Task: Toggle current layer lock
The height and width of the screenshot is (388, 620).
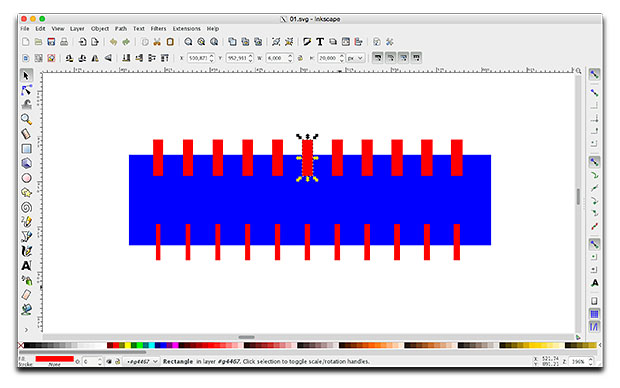Action: coord(117,362)
